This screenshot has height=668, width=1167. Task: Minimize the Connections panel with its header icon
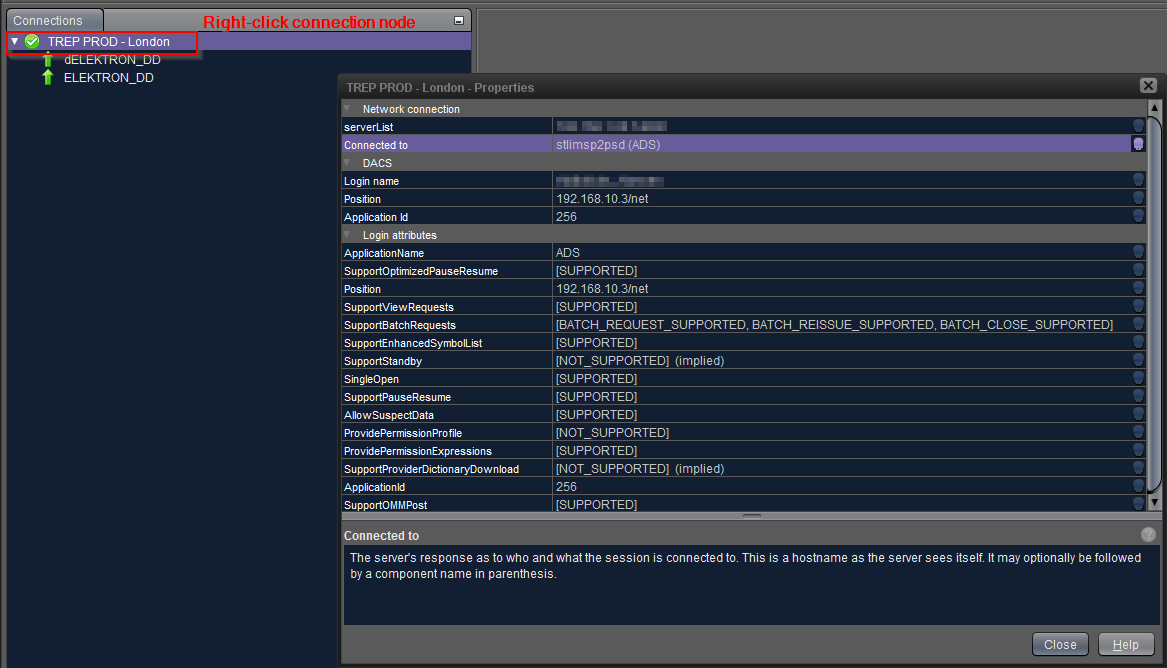(x=458, y=21)
